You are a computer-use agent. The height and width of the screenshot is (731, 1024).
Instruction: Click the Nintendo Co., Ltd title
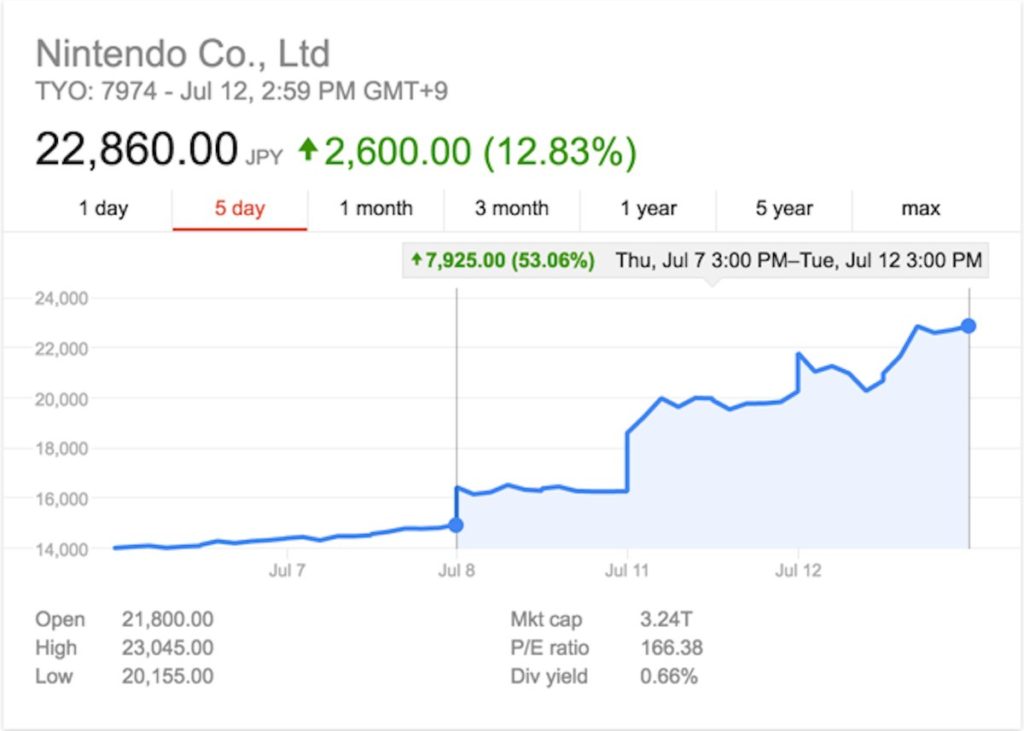pos(182,53)
